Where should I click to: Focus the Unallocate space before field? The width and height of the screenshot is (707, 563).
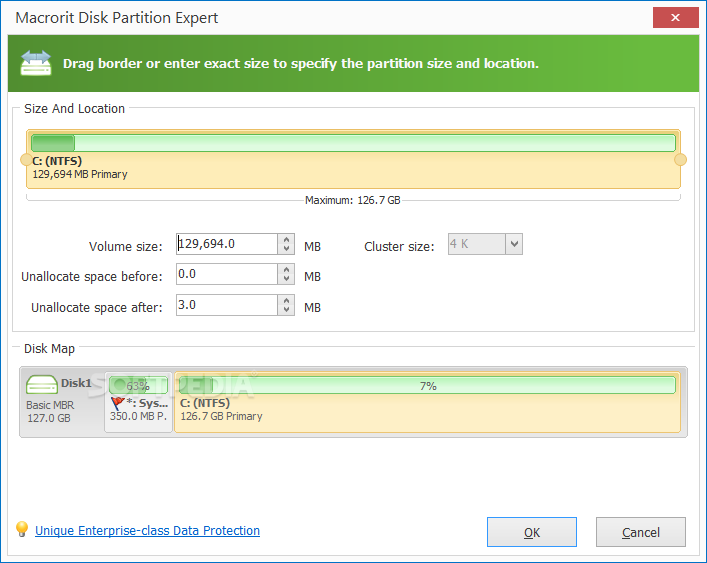(x=227, y=274)
